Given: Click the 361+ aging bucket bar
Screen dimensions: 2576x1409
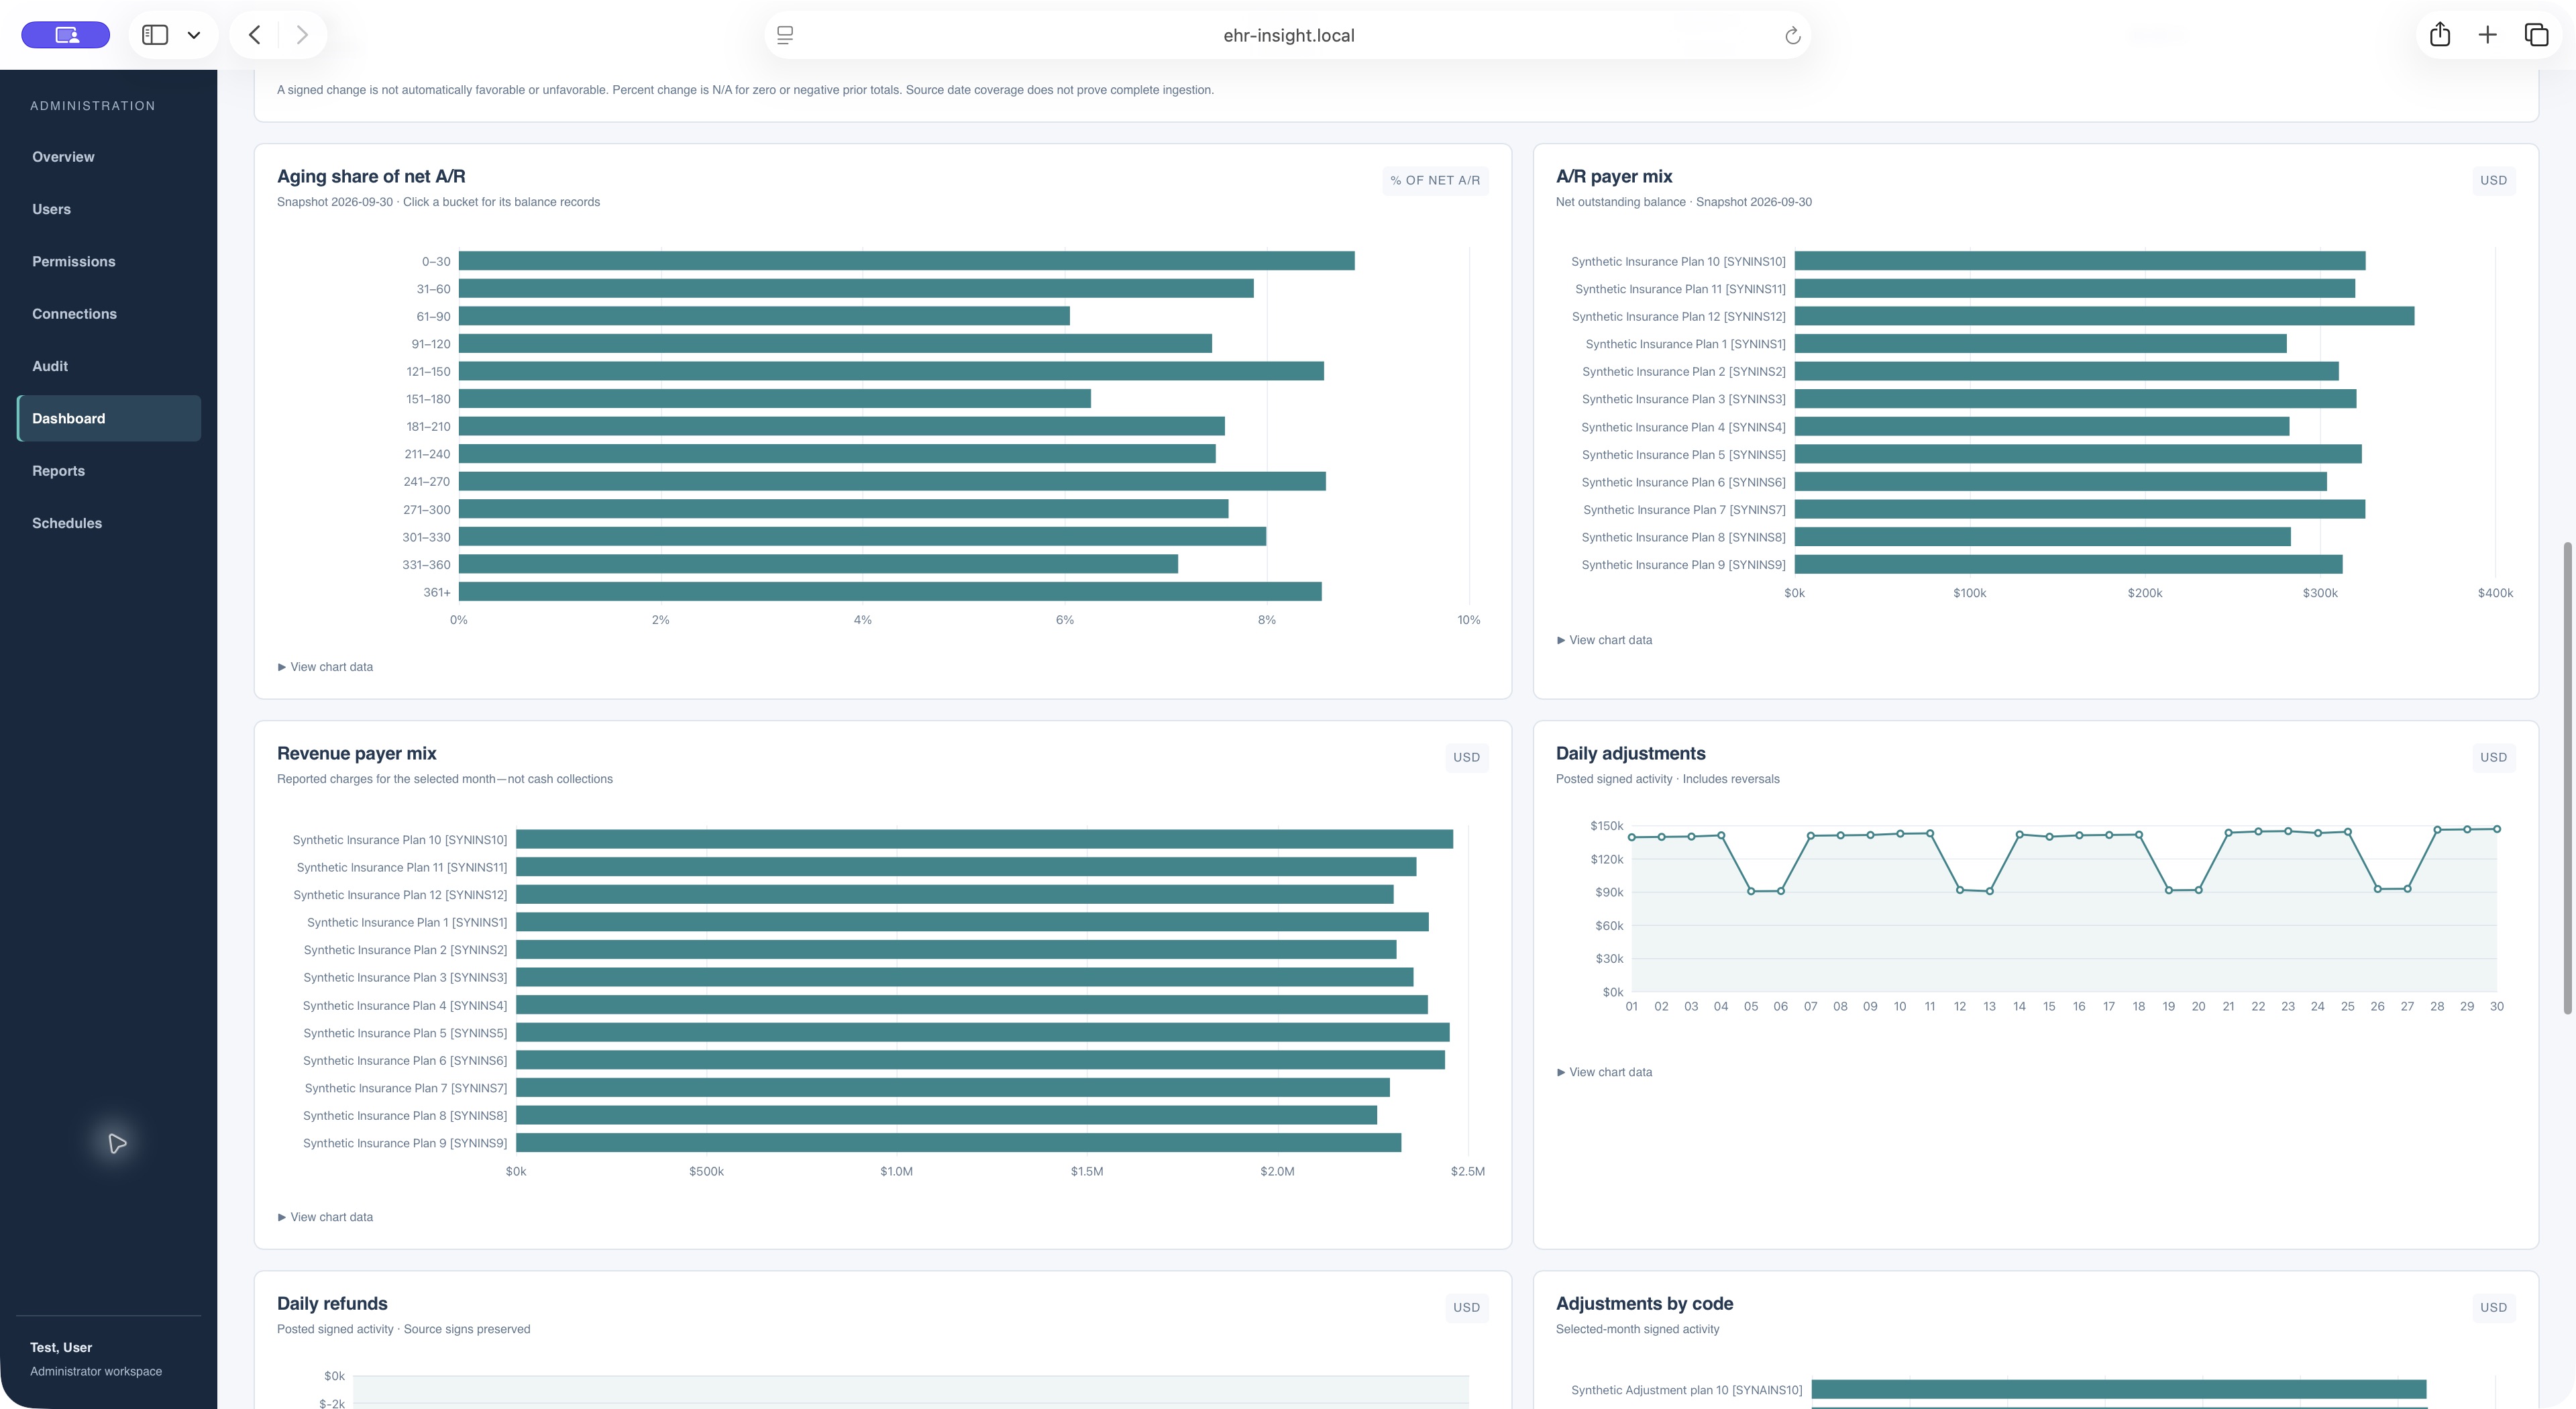Looking at the screenshot, I should [890, 592].
